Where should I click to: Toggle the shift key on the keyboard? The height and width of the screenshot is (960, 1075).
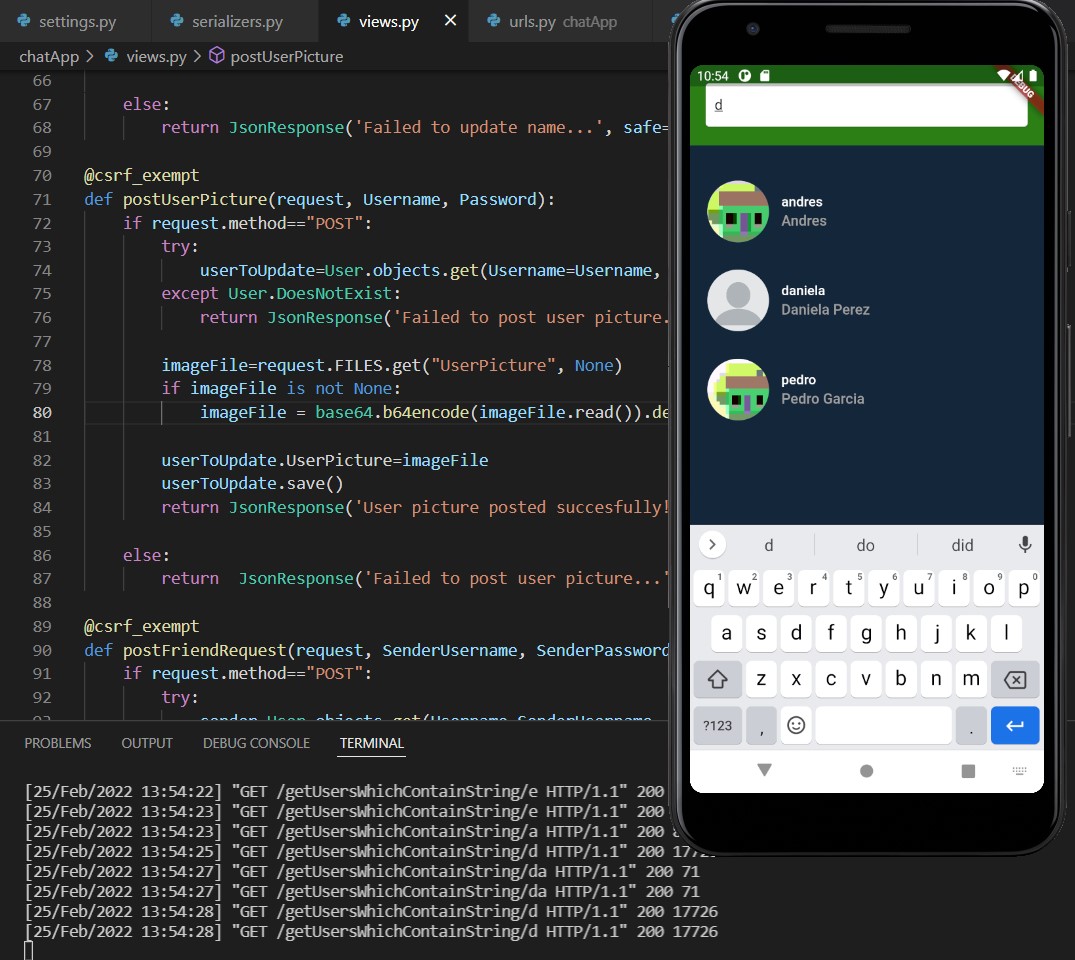pyautogui.click(x=718, y=679)
